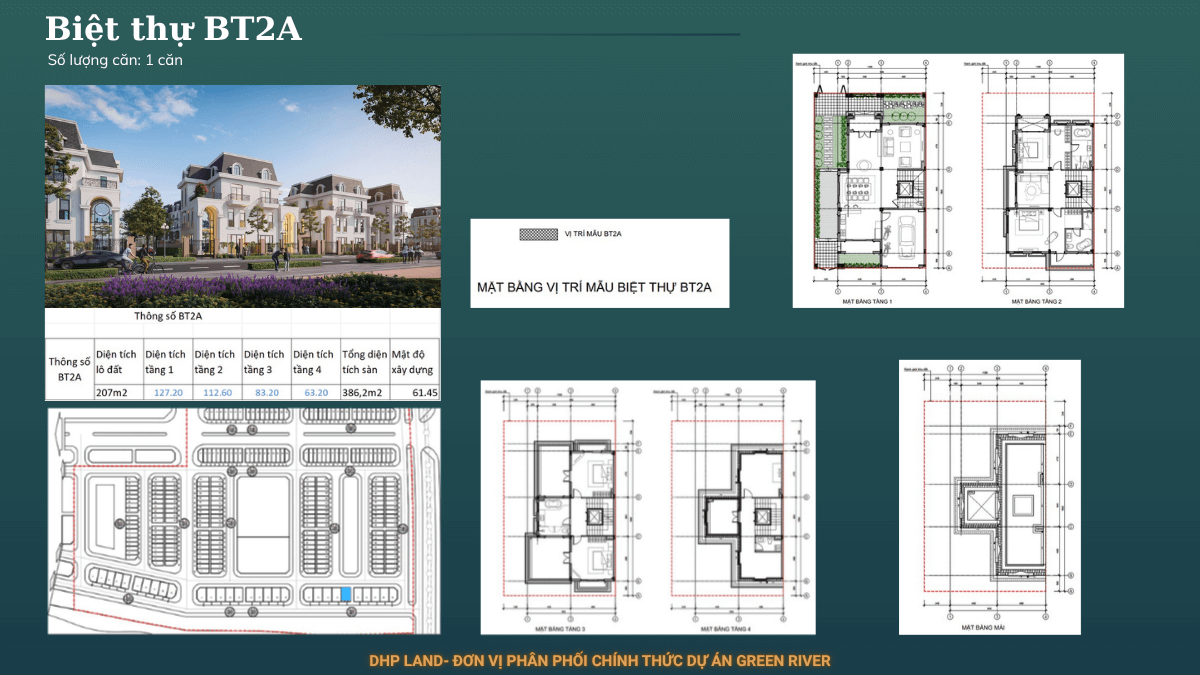
Task: Open the Mặt bằng tầng 4 floor plan
Action: click(735, 507)
